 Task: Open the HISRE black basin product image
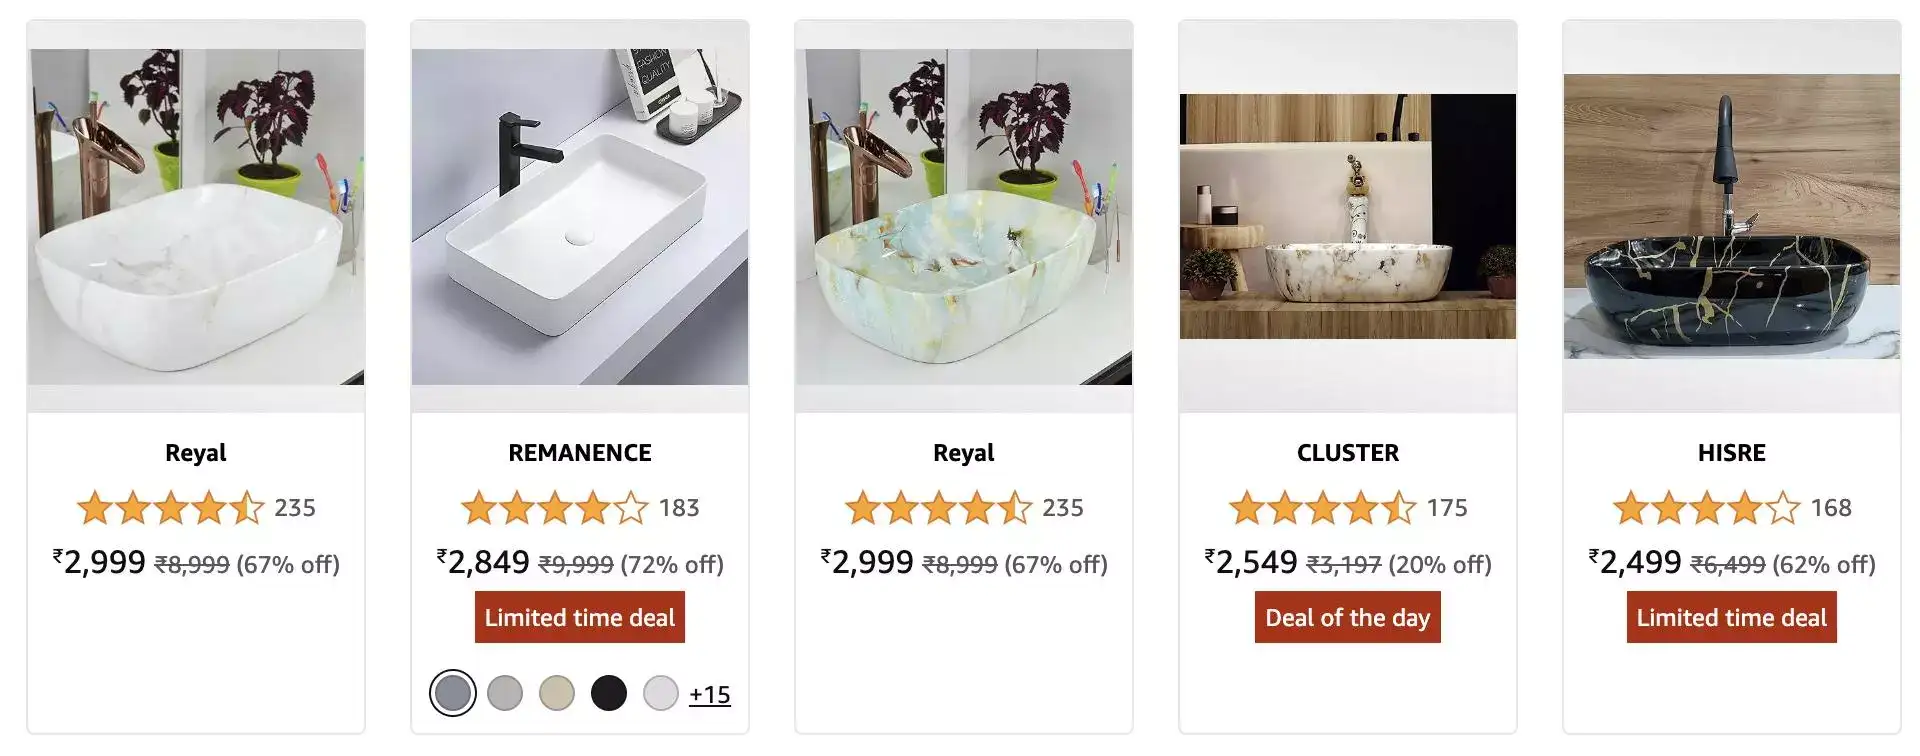pos(1731,215)
